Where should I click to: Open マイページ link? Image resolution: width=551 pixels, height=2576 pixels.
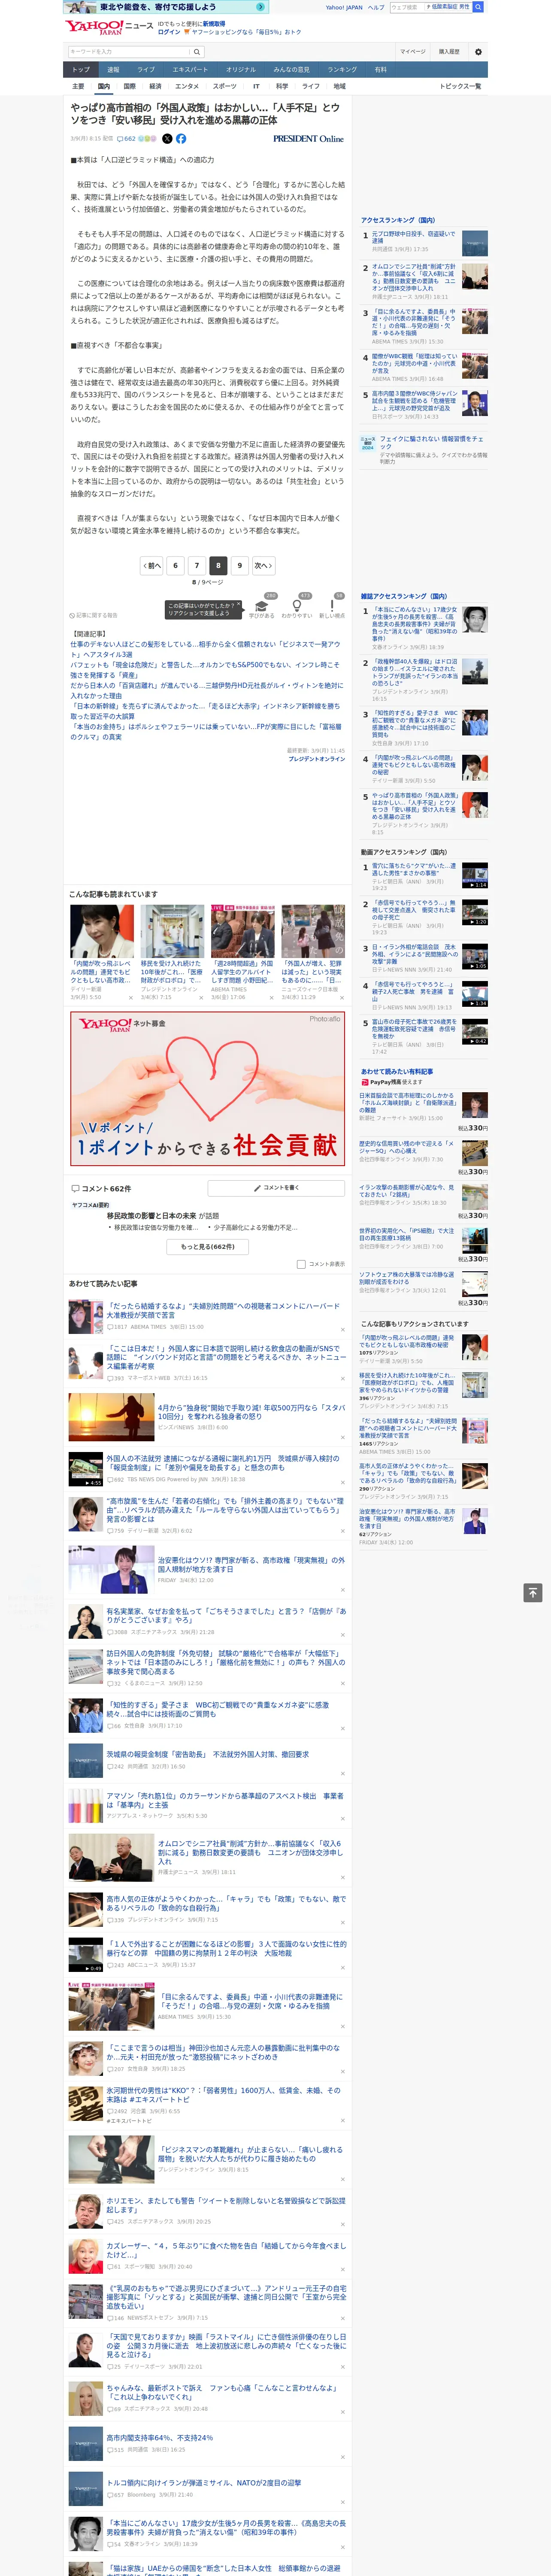pos(413,52)
